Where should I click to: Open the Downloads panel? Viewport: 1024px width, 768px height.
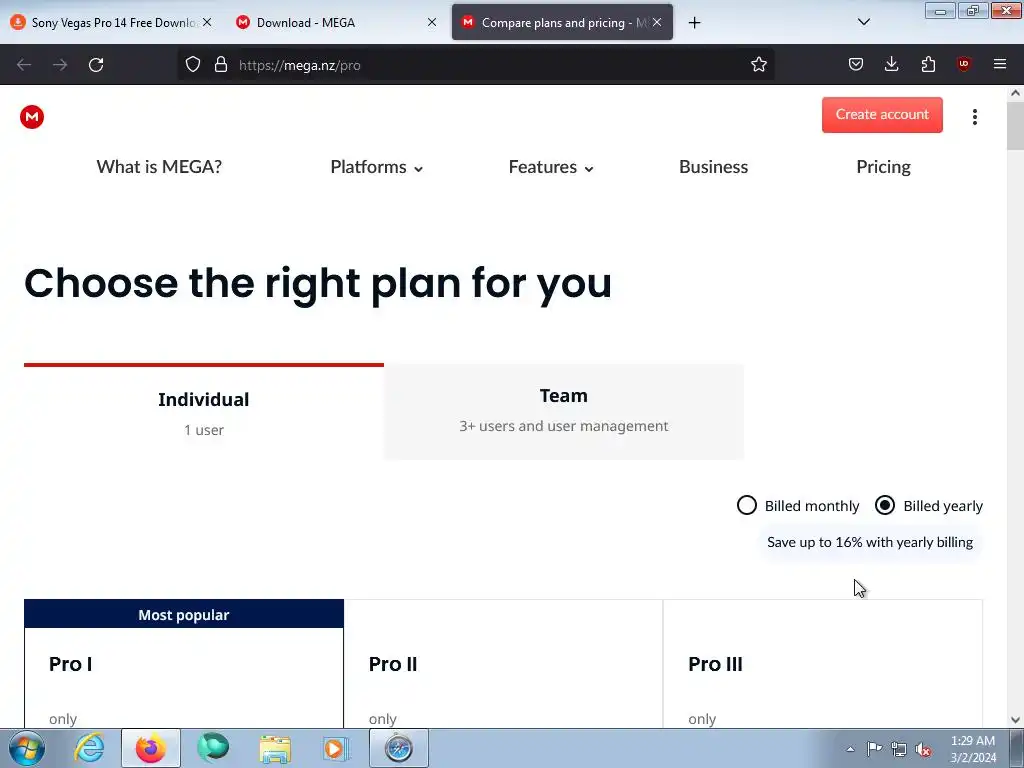pyautogui.click(x=891, y=64)
